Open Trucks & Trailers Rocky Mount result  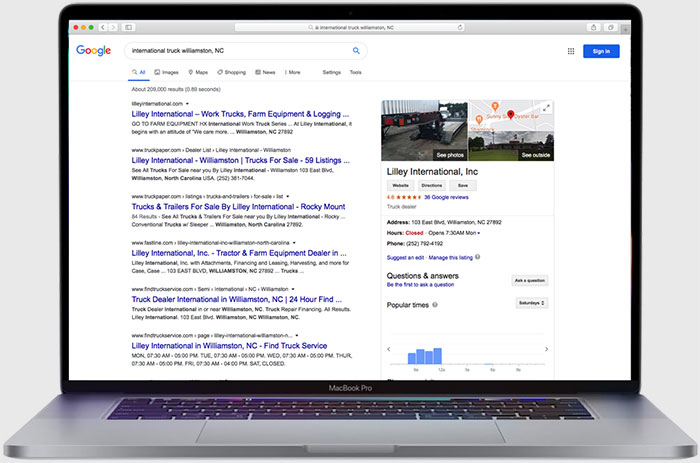pos(238,207)
